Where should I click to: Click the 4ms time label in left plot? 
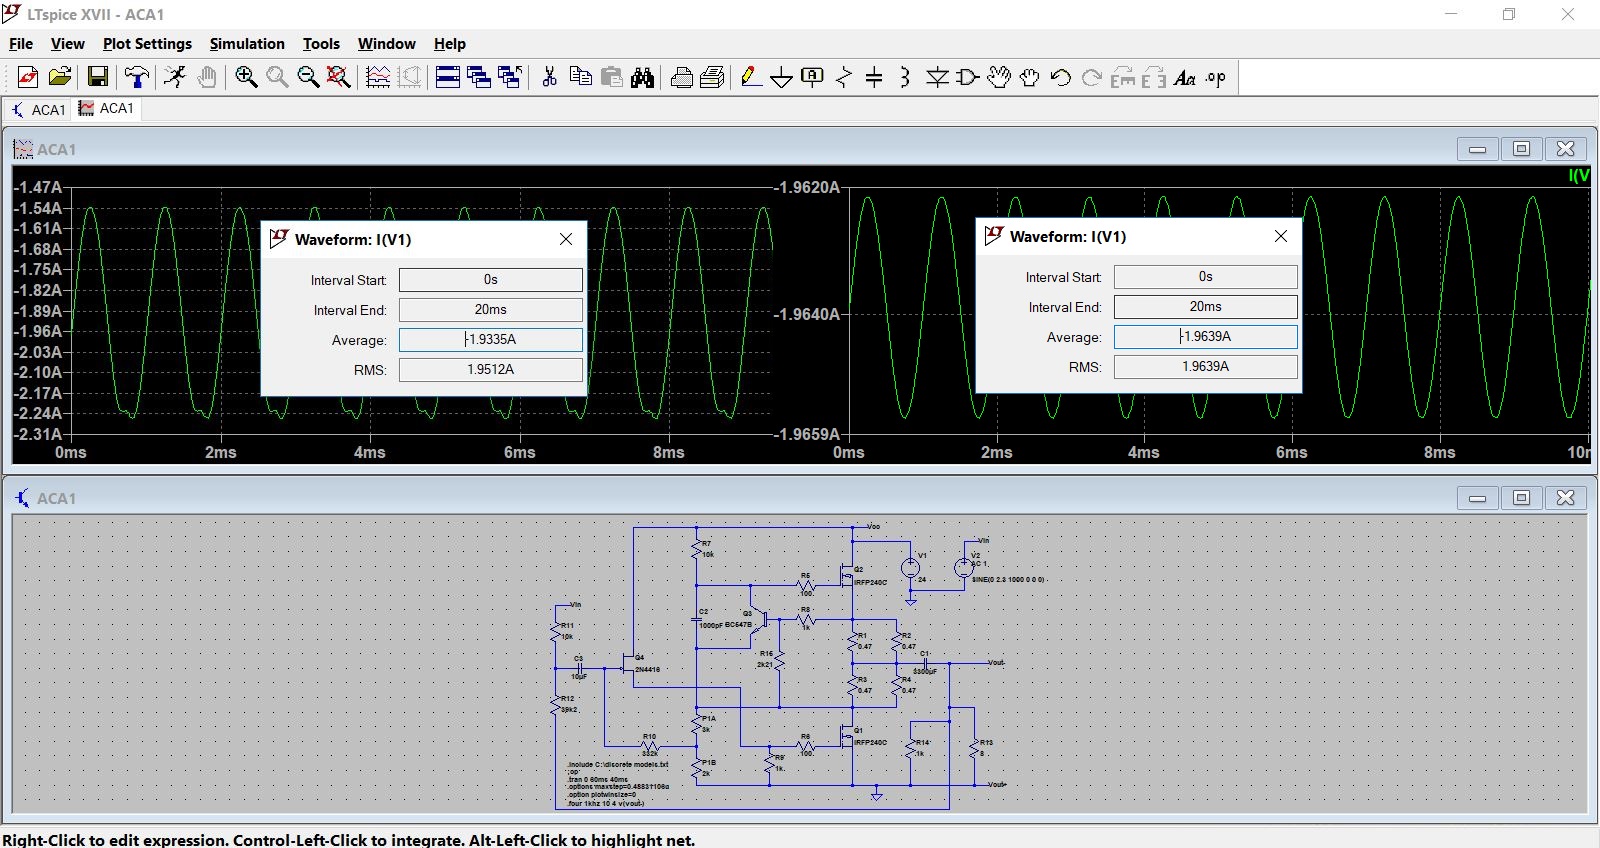coord(370,453)
